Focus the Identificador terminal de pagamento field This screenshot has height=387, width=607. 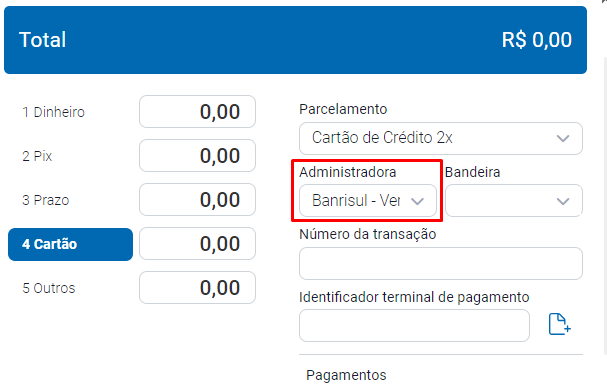(414, 325)
